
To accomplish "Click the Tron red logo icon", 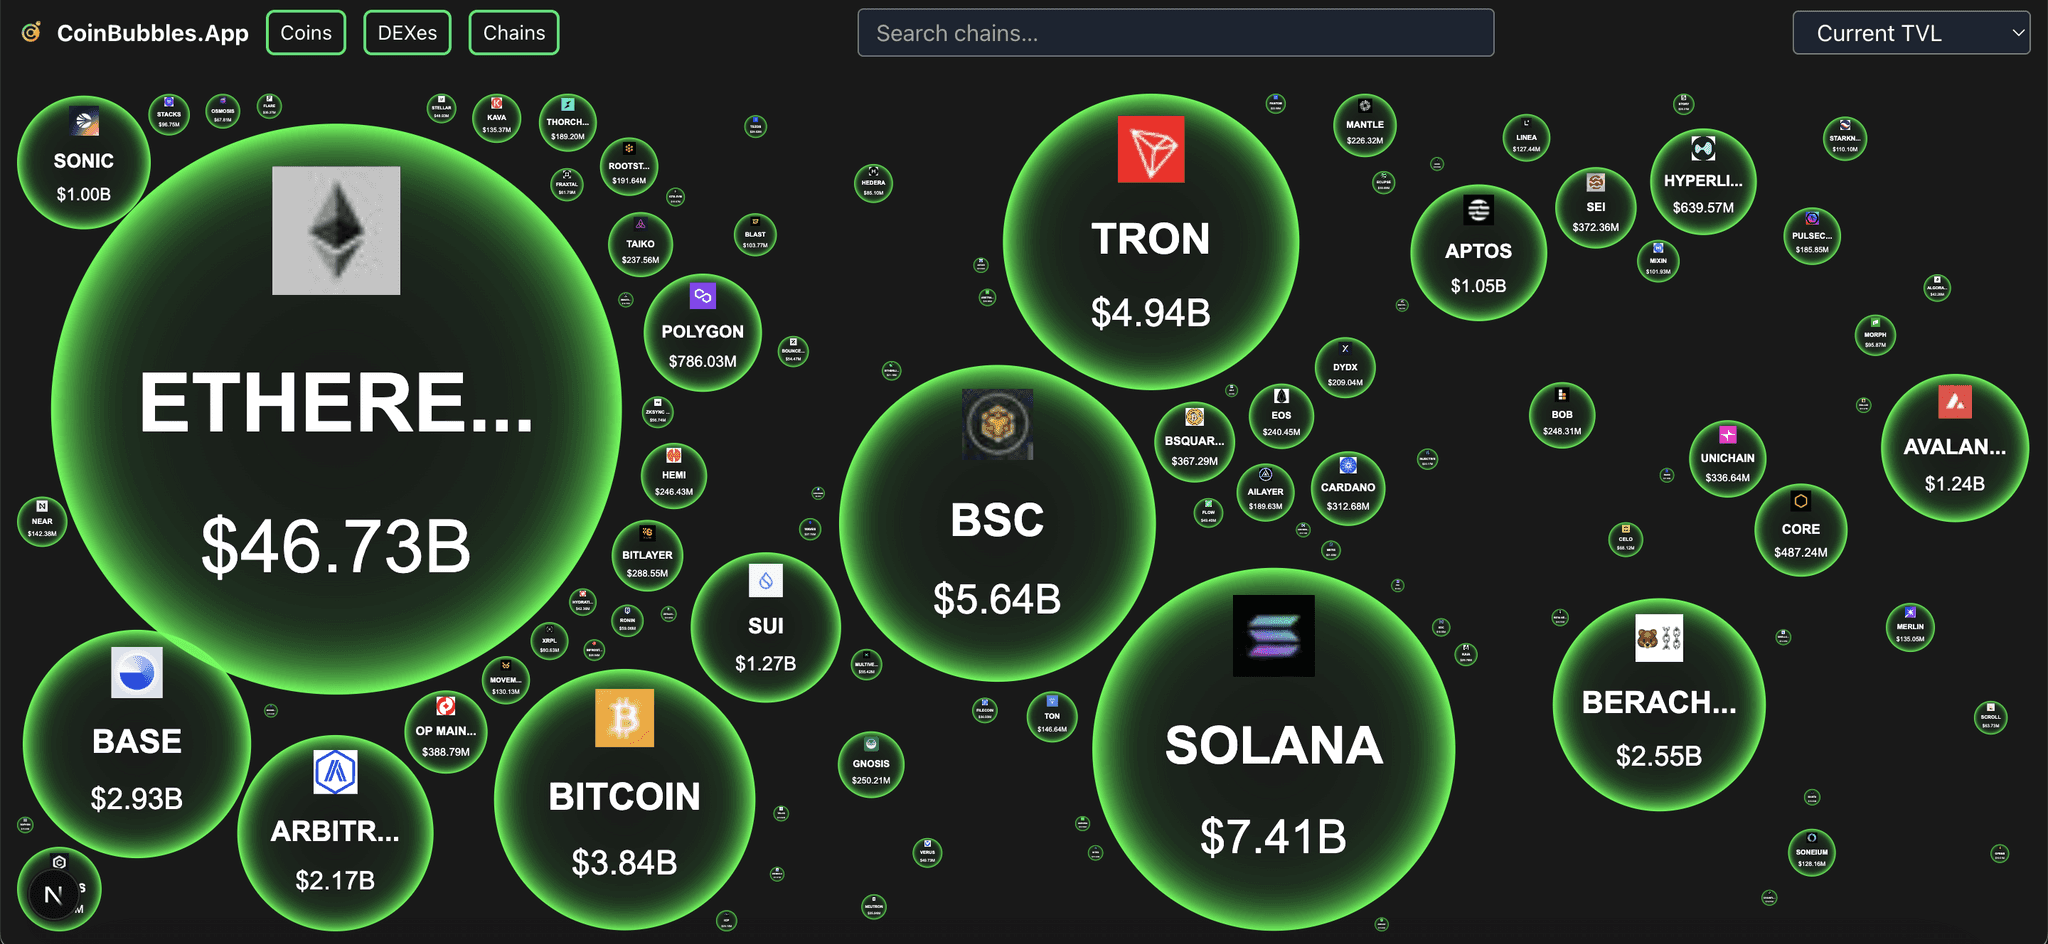I will coord(1151,150).
